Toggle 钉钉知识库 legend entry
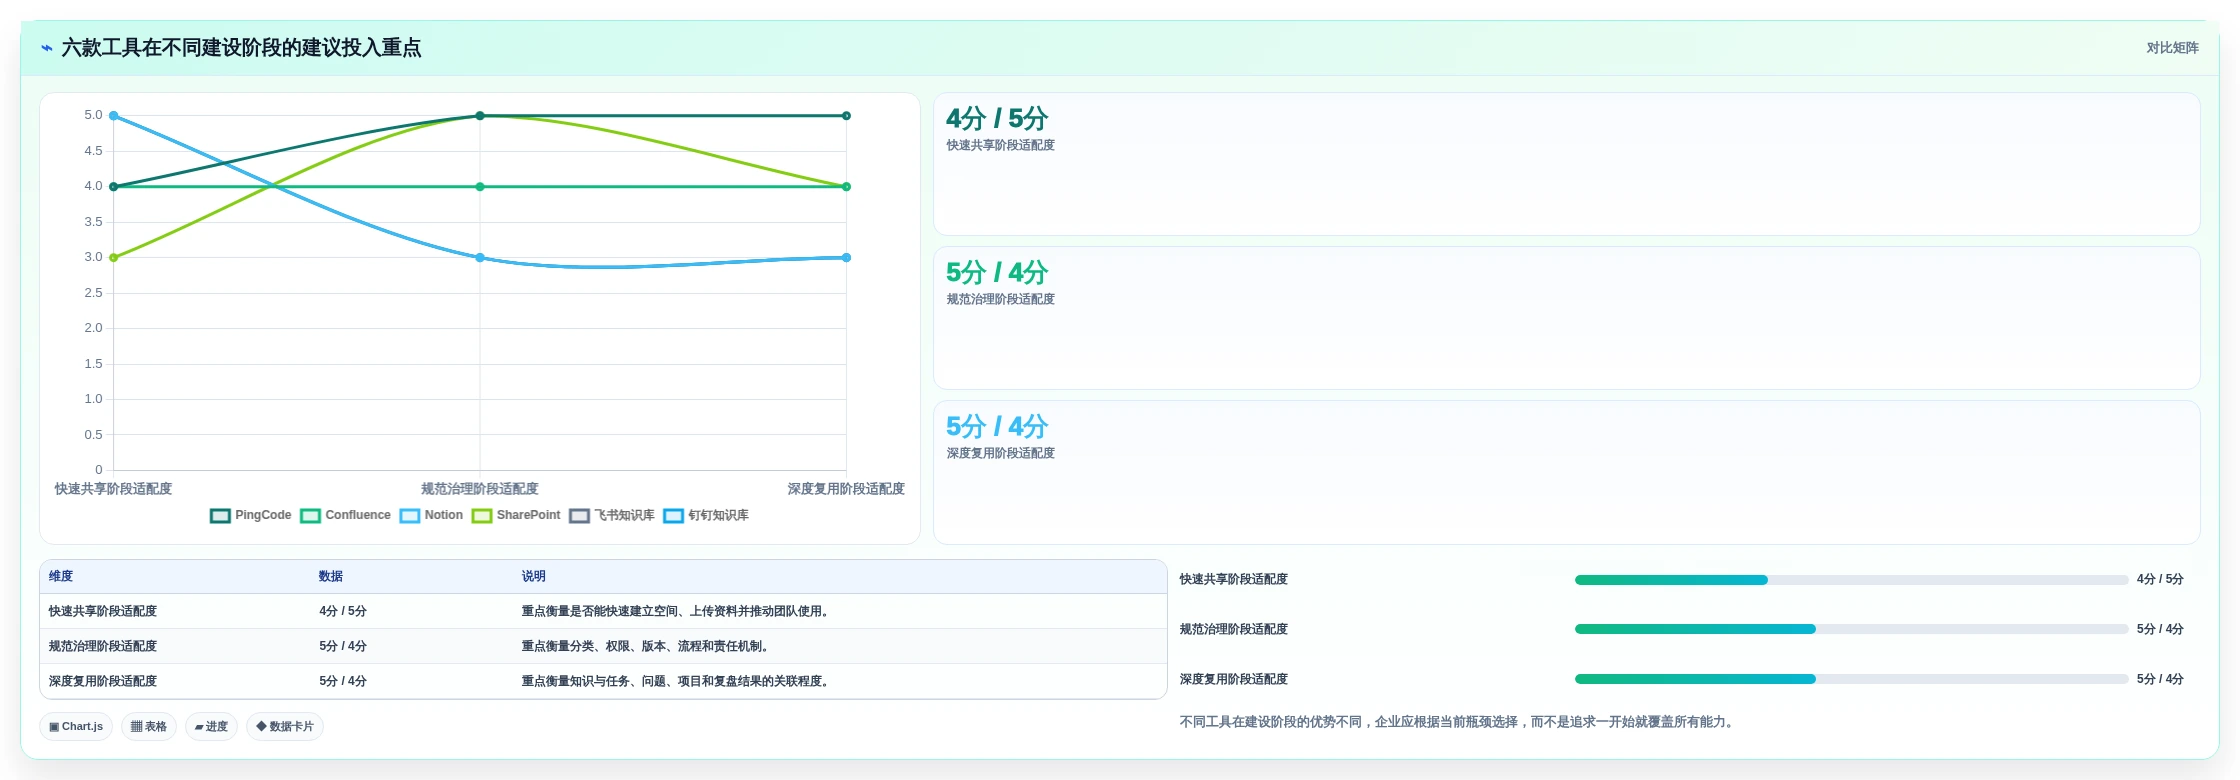Image resolution: width=2240 pixels, height=780 pixels. (x=706, y=516)
